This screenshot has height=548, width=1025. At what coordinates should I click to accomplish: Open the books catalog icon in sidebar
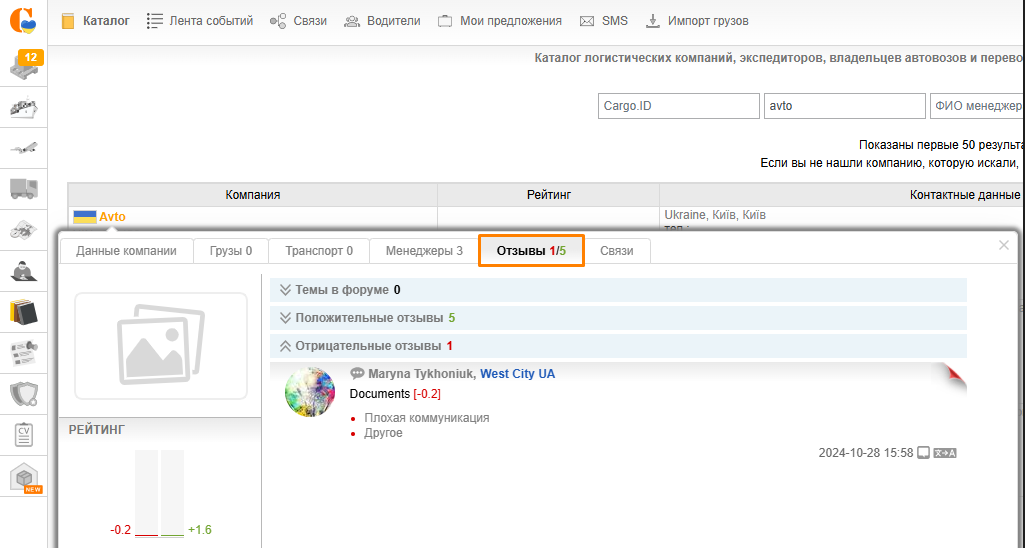point(23,312)
